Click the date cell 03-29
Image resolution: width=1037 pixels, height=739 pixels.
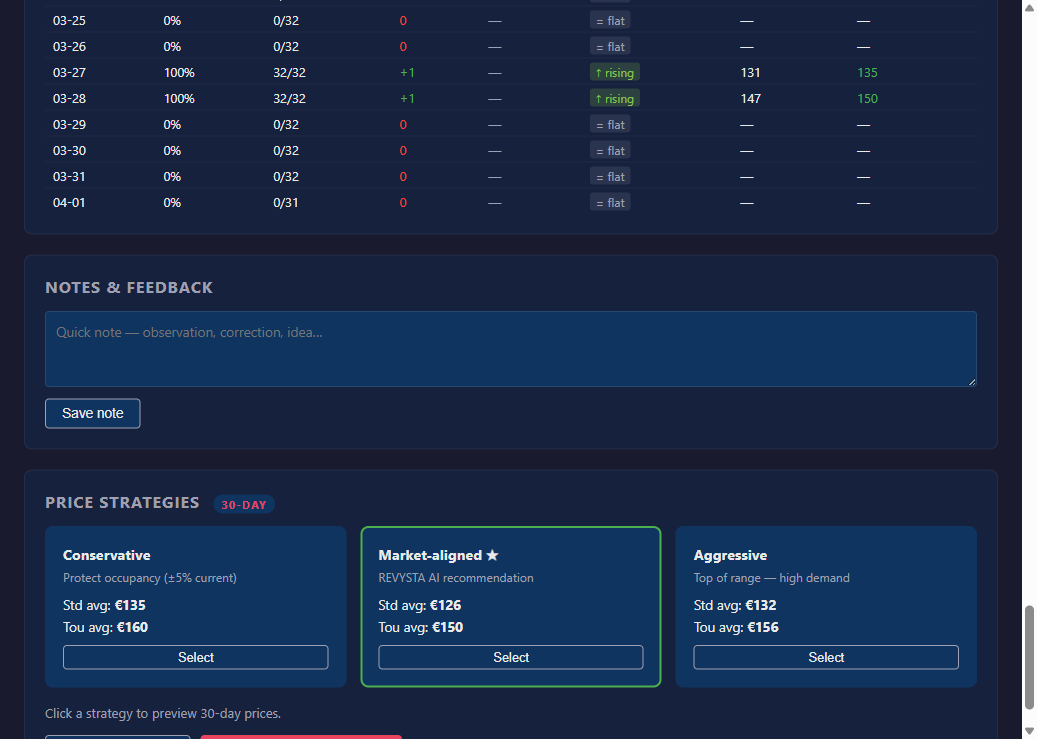pos(69,124)
